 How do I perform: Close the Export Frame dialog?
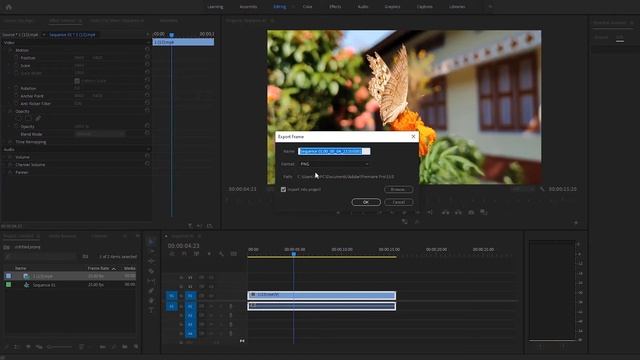point(413,136)
